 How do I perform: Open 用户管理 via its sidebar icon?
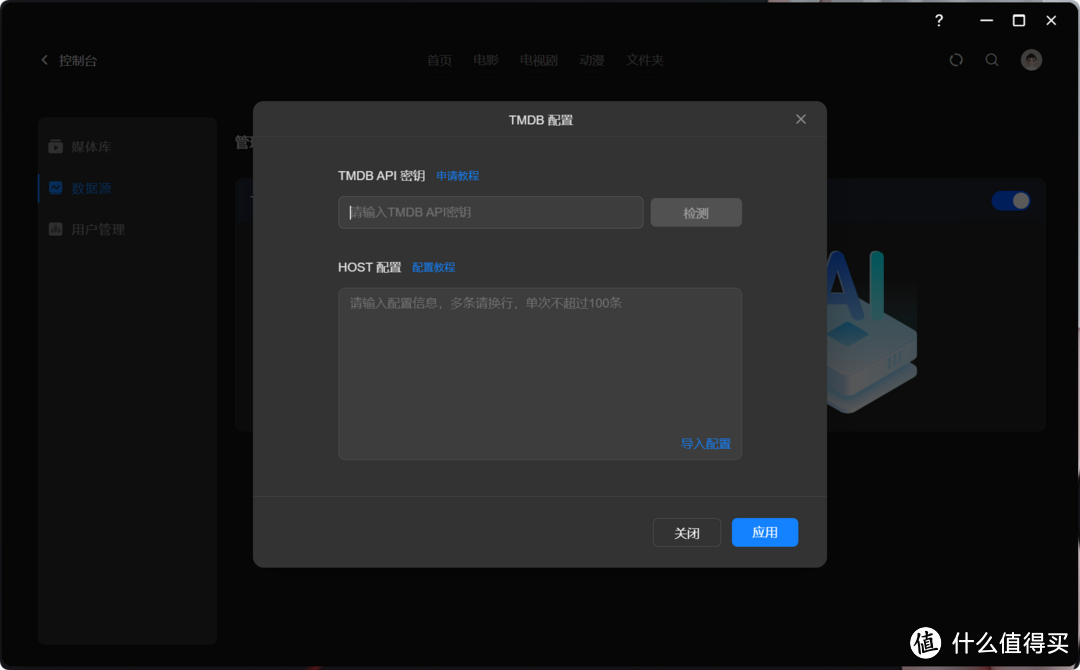tap(56, 229)
